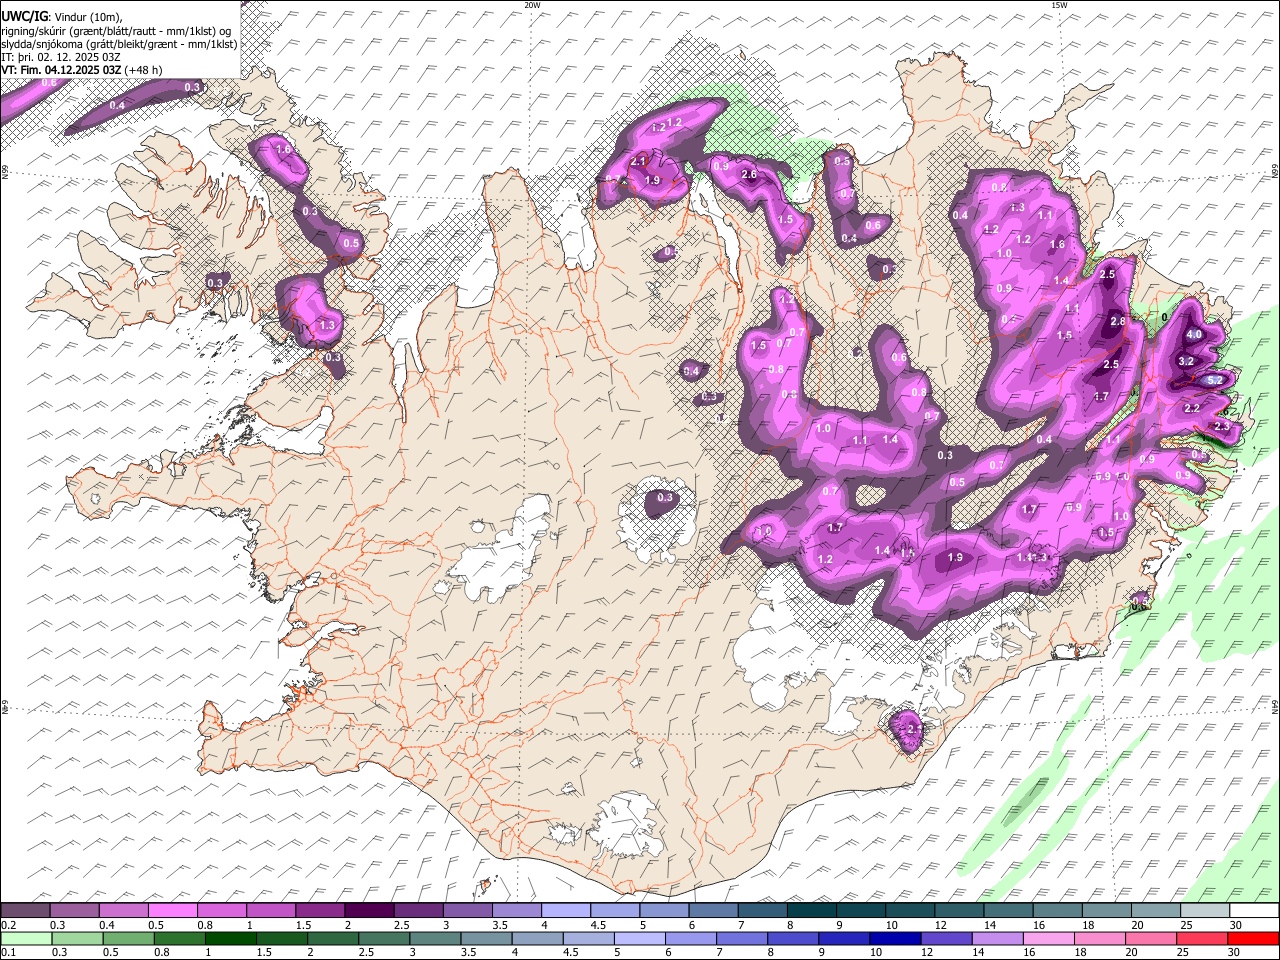The height and width of the screenshot is (960, 1280).
Task: Click the 'rigning/skúrir' legend description line
Action: point(117,30)
